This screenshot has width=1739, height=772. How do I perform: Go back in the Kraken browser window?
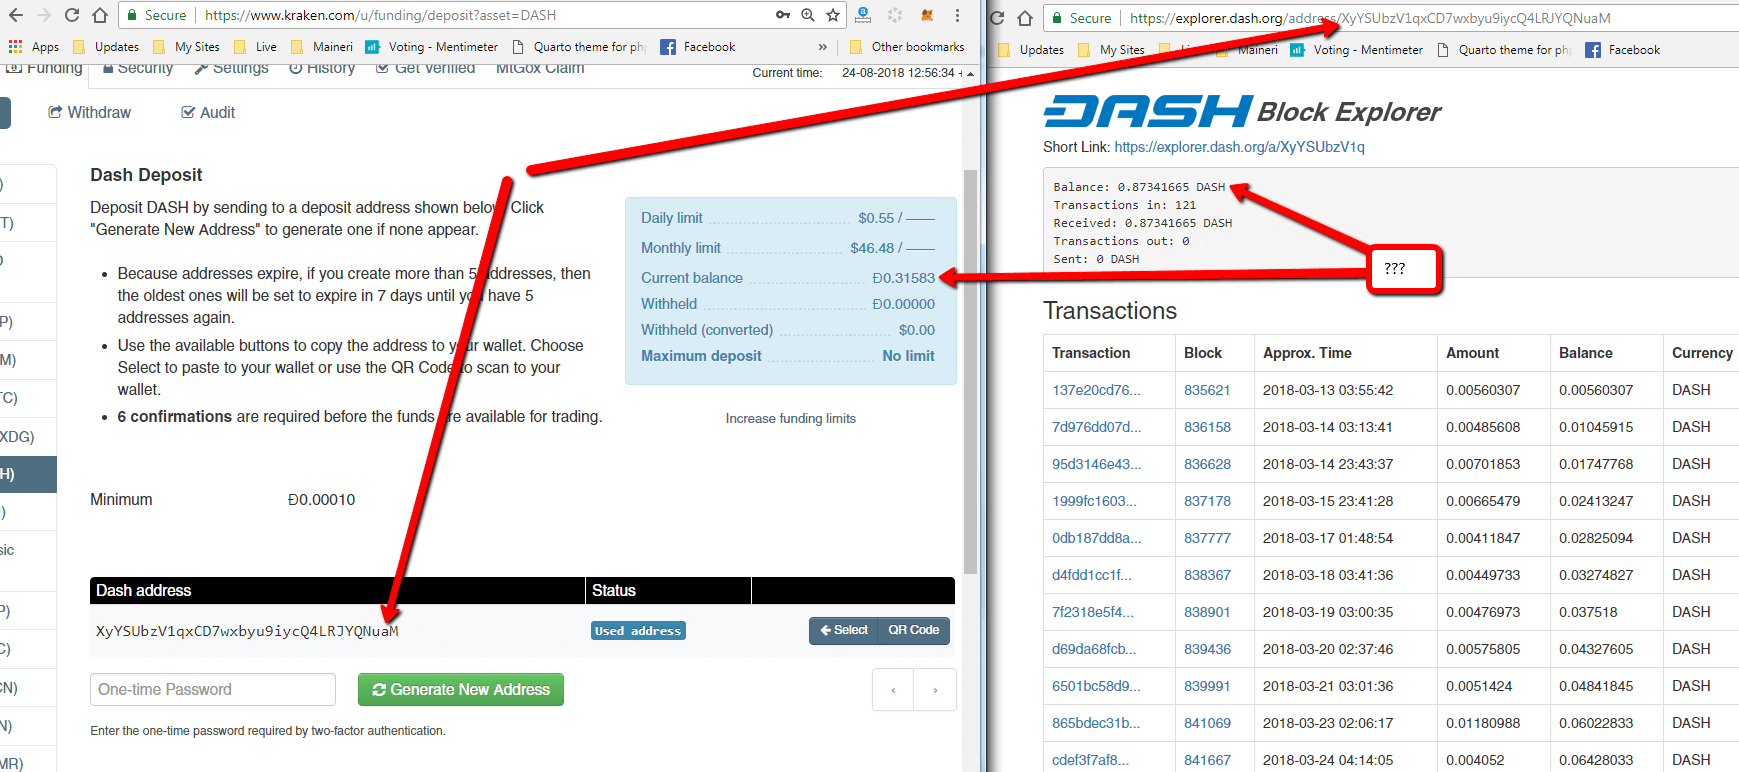click(x=16, y=15)
